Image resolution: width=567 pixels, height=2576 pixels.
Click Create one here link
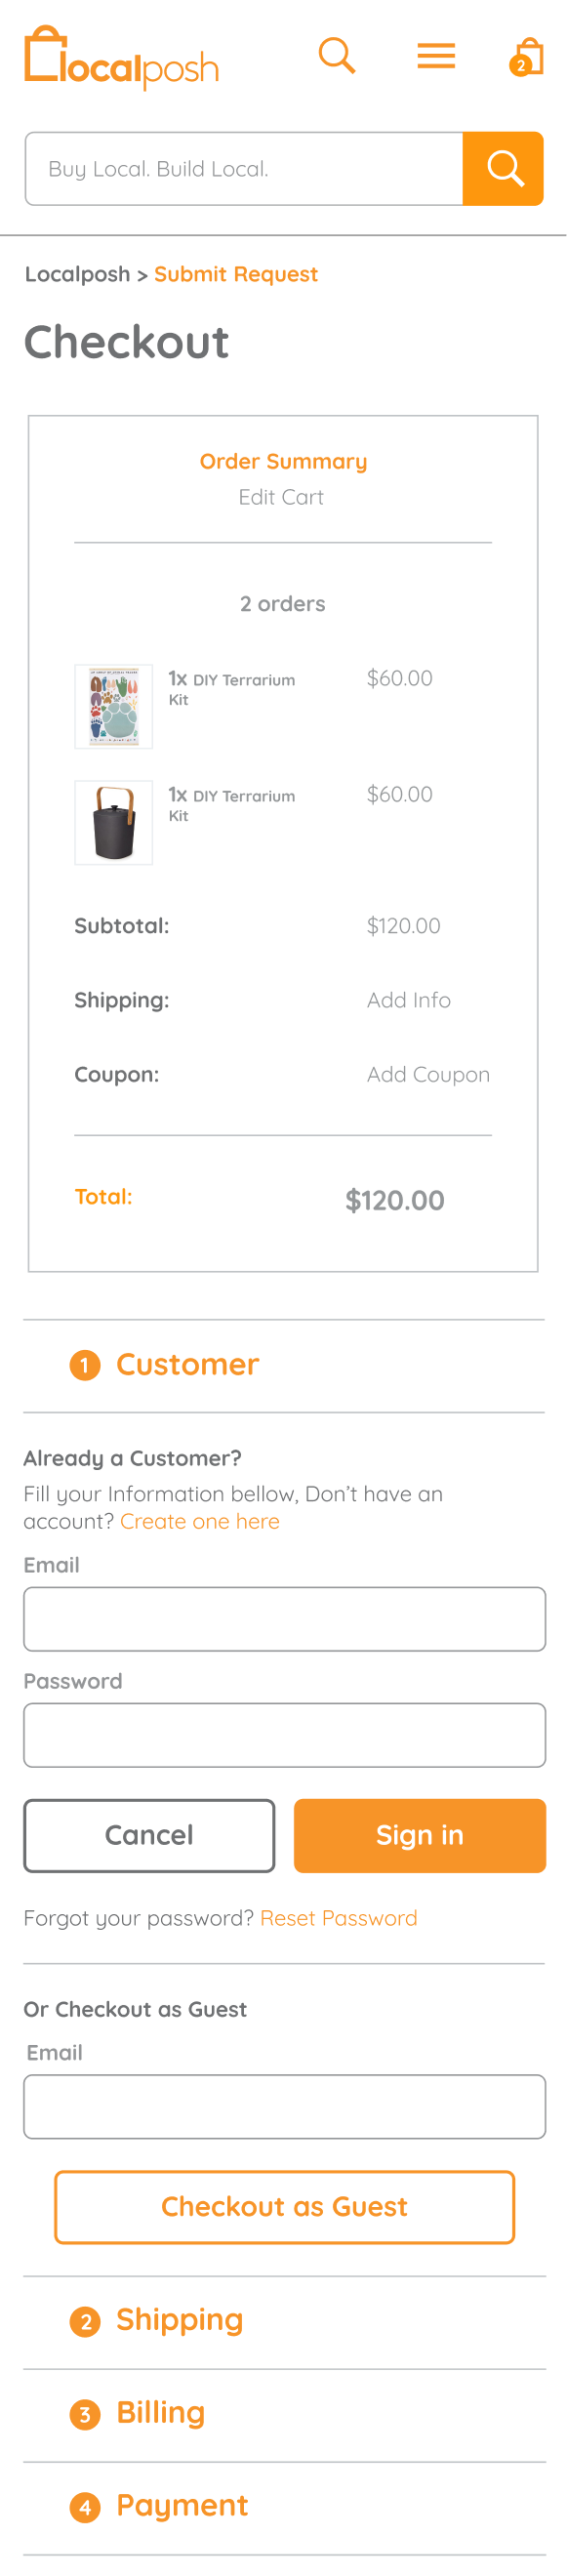[x=199, y=1521]
